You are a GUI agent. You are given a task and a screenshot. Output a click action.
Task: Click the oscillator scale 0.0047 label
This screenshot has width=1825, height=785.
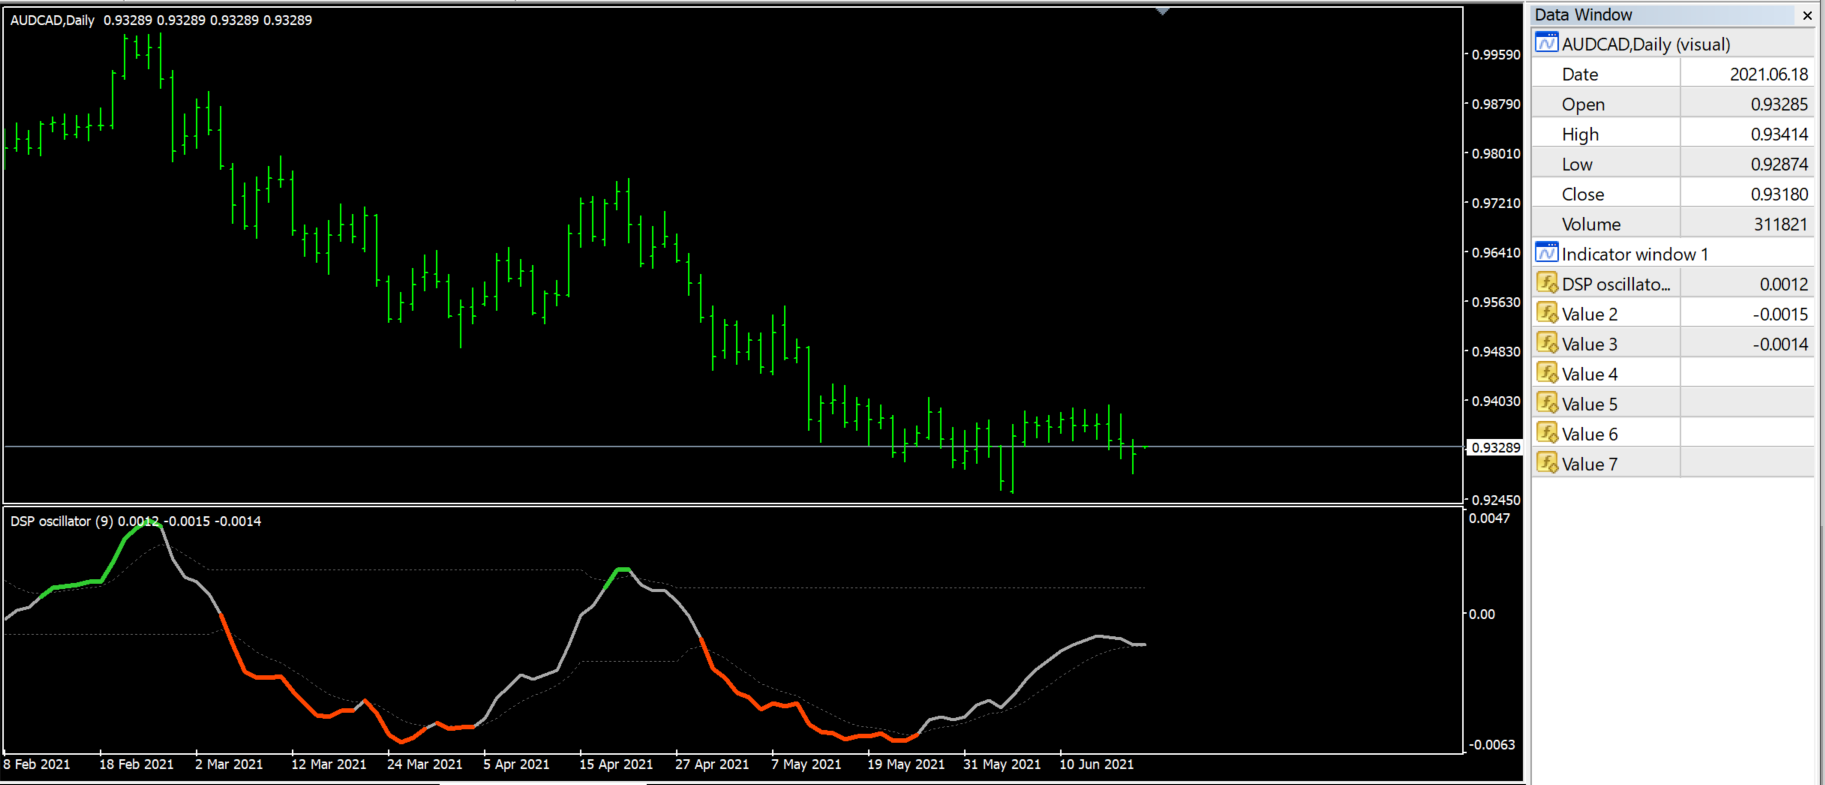tap(1489, 518)
